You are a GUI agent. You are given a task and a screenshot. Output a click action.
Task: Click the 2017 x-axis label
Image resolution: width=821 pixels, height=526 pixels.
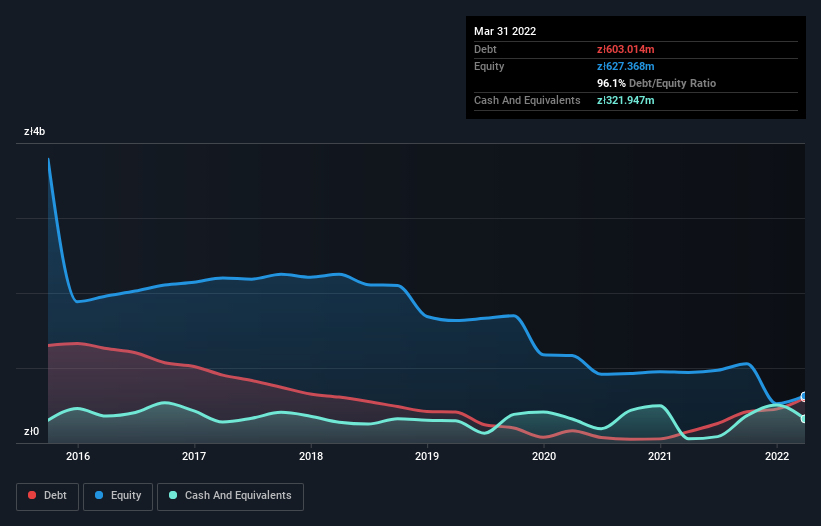[194, 456]
